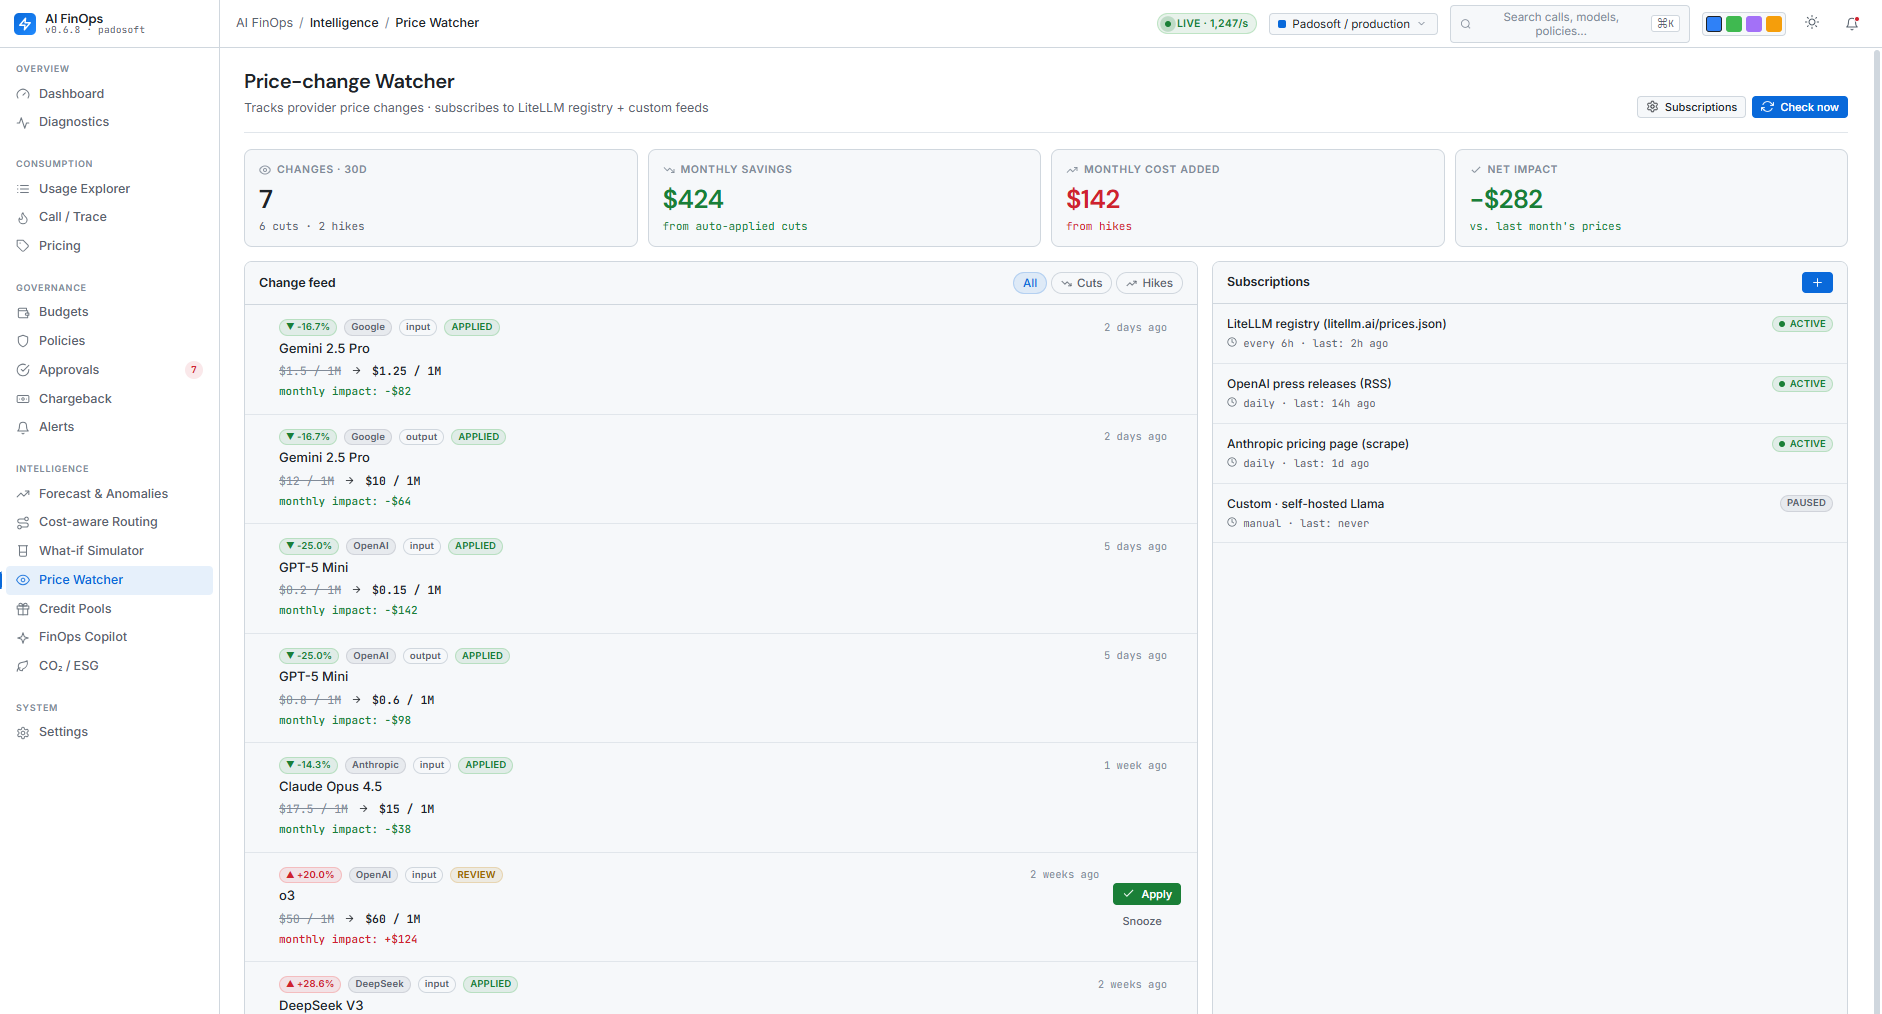Image resolution: width=1882 pixels, height=1014 pixels.
Task: Open the notifications bell
Action: 1852,23
